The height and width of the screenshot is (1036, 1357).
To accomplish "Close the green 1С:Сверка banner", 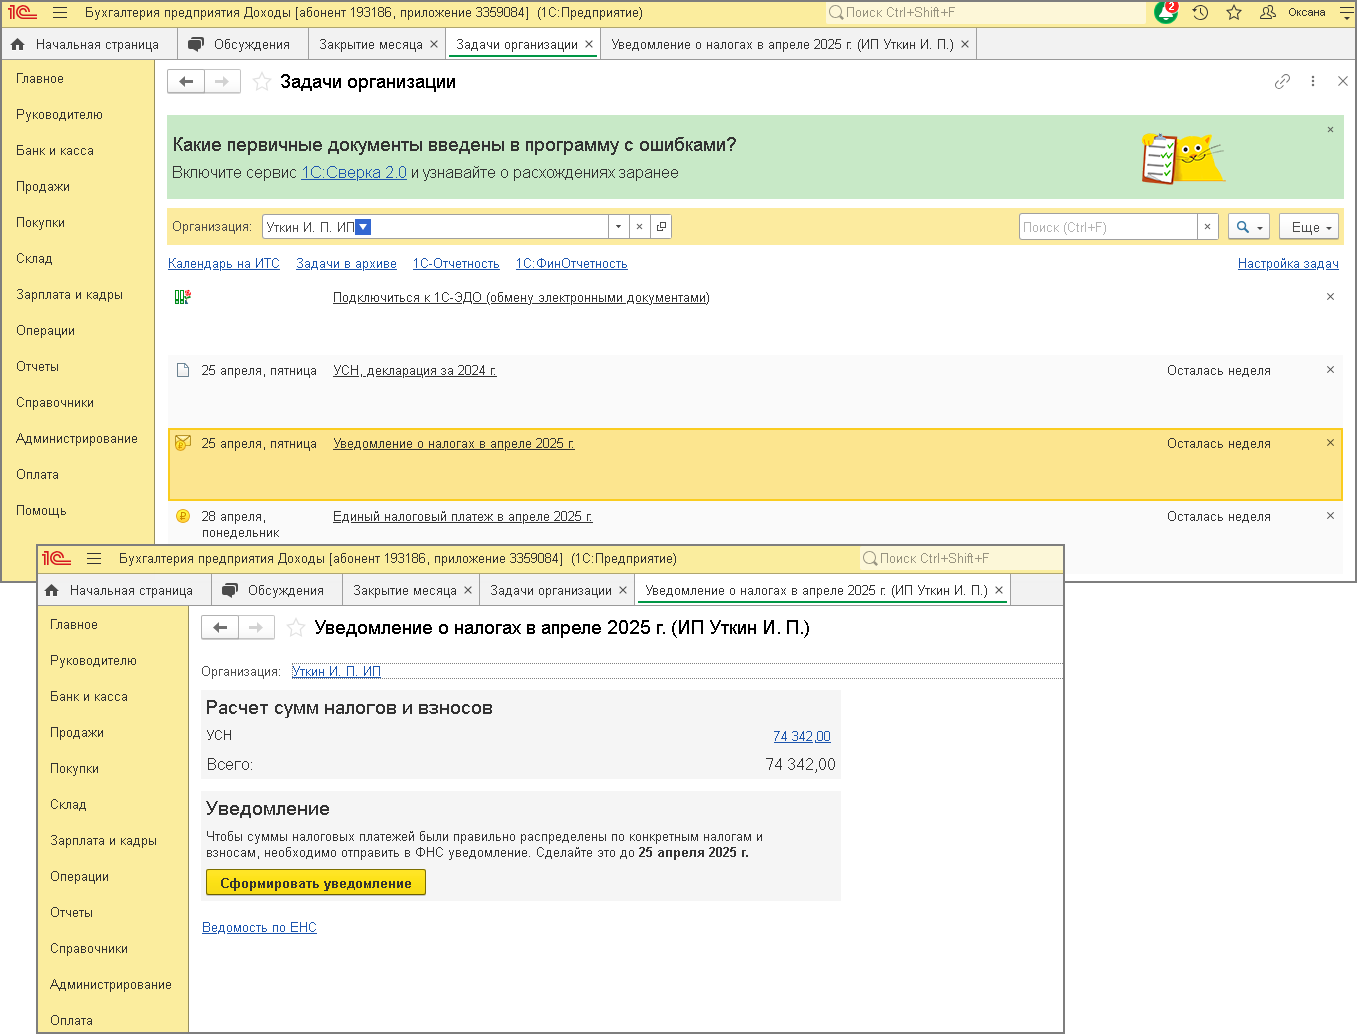I will point(1330,130).
